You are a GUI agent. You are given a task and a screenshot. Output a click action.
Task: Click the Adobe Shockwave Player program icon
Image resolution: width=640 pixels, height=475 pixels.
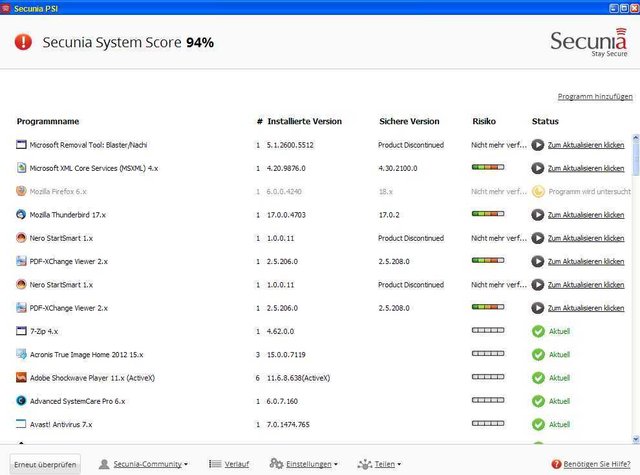[x=21, y=377]
